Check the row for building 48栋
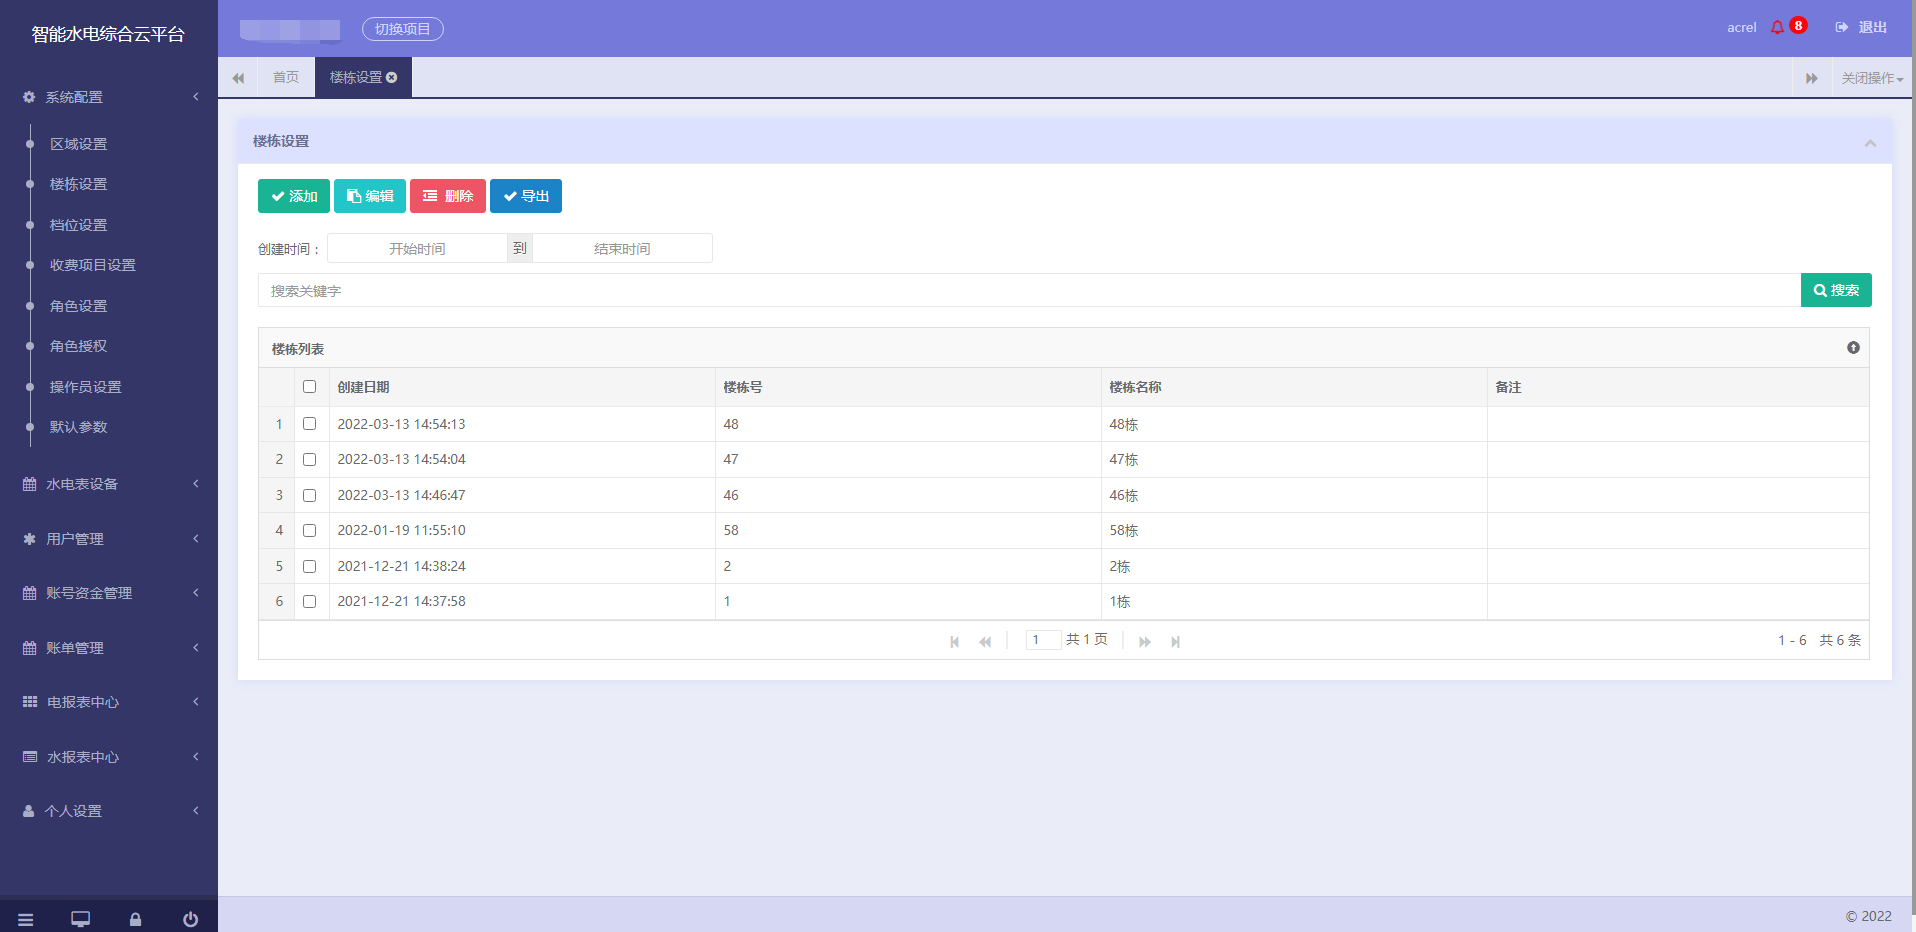The image size is (1916, 932). tap(310, 424)
